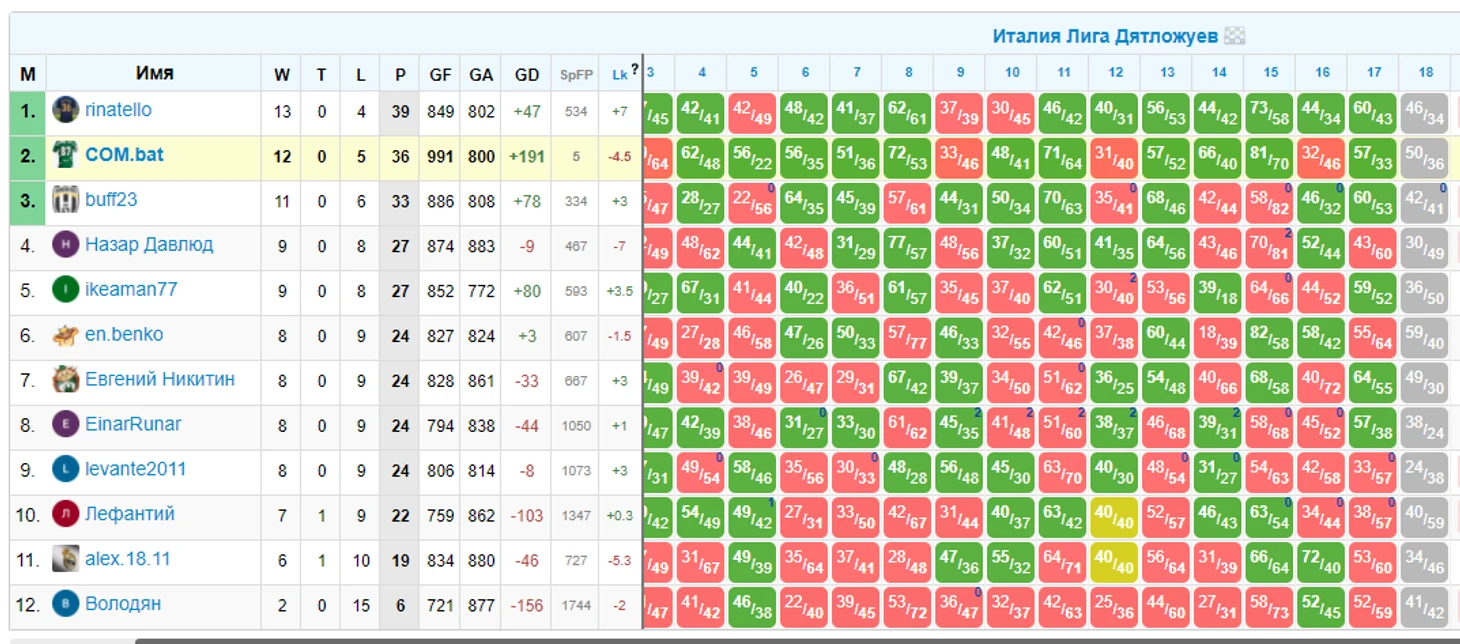Open the Италия Лига Дятложуев link
The image size is (1460, 644).
click(1105, 36)
